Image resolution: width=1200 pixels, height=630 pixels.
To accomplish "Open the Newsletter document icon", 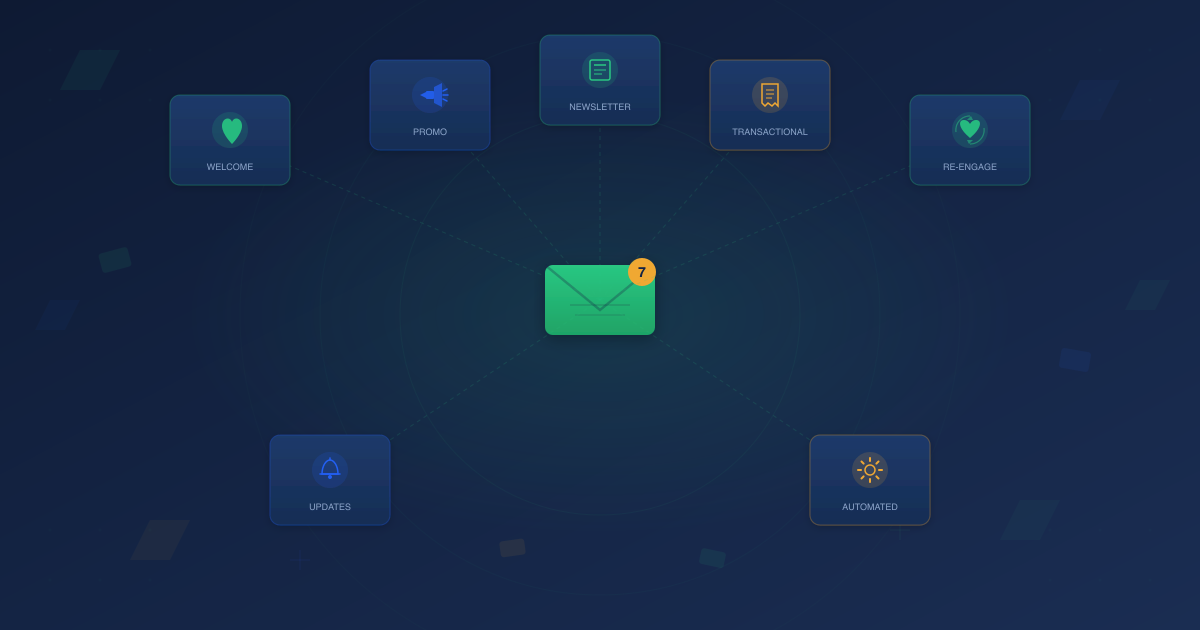I will pyautogui.click(x=600, y=68).
